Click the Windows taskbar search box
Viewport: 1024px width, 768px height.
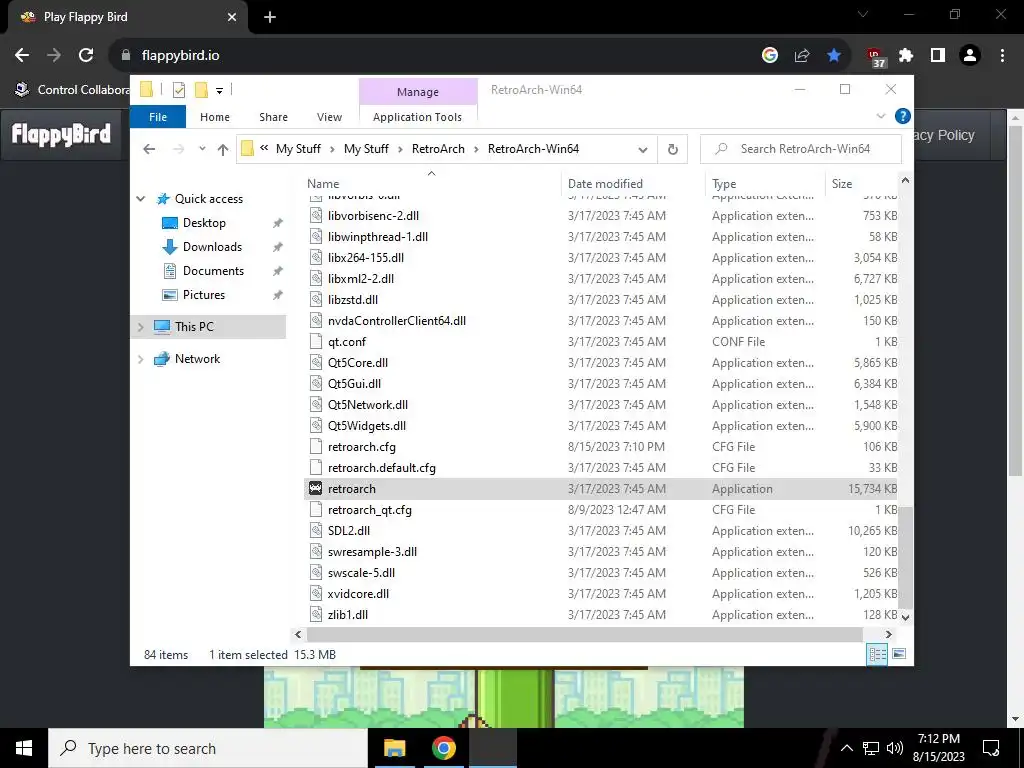[208, 748]
